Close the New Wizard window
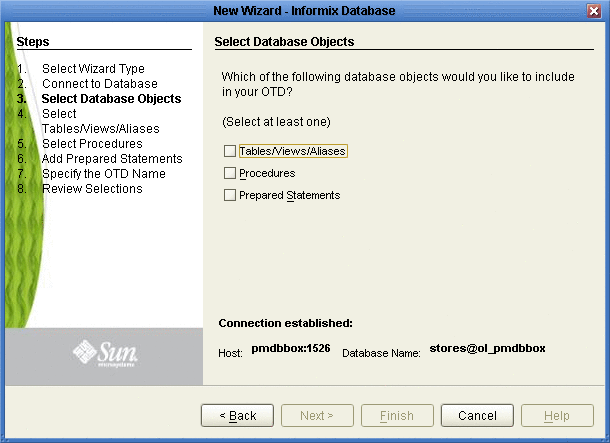 coord(594,11)
